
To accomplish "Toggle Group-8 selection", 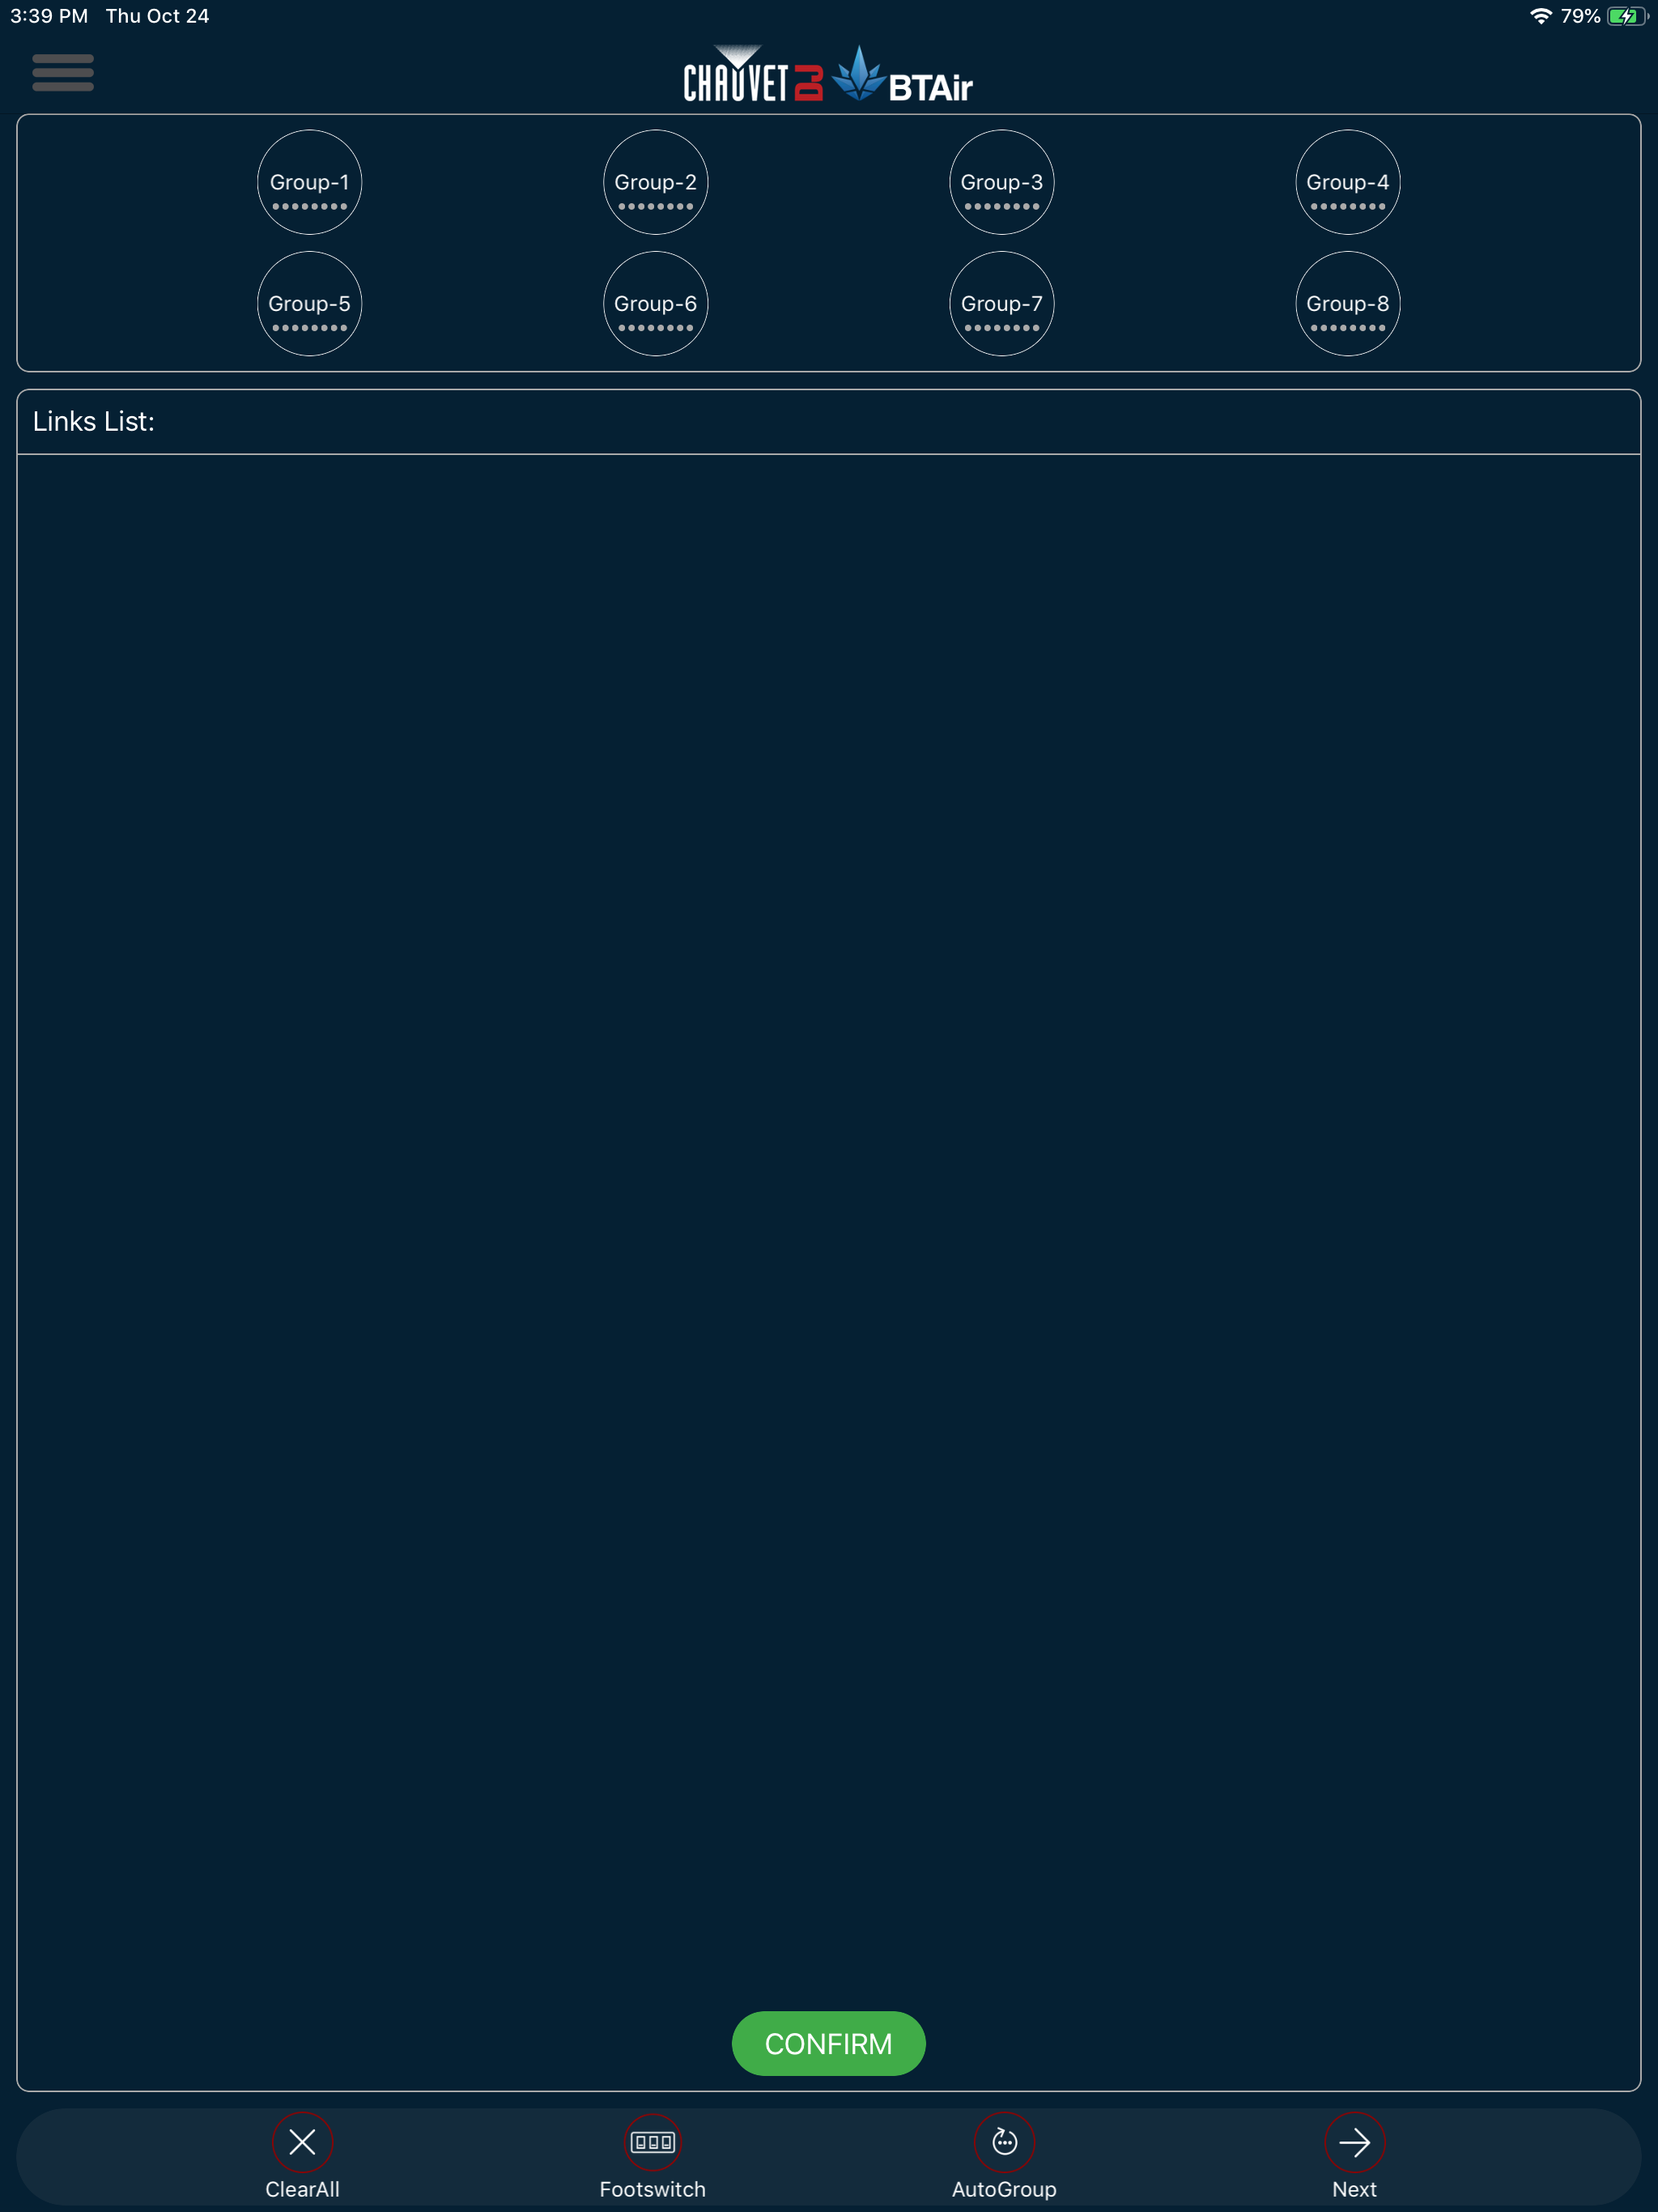I will (1347, 304).
